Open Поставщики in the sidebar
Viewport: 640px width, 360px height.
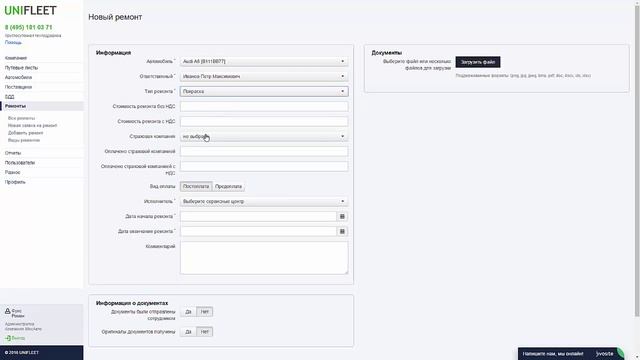click(x=18, y=87)
